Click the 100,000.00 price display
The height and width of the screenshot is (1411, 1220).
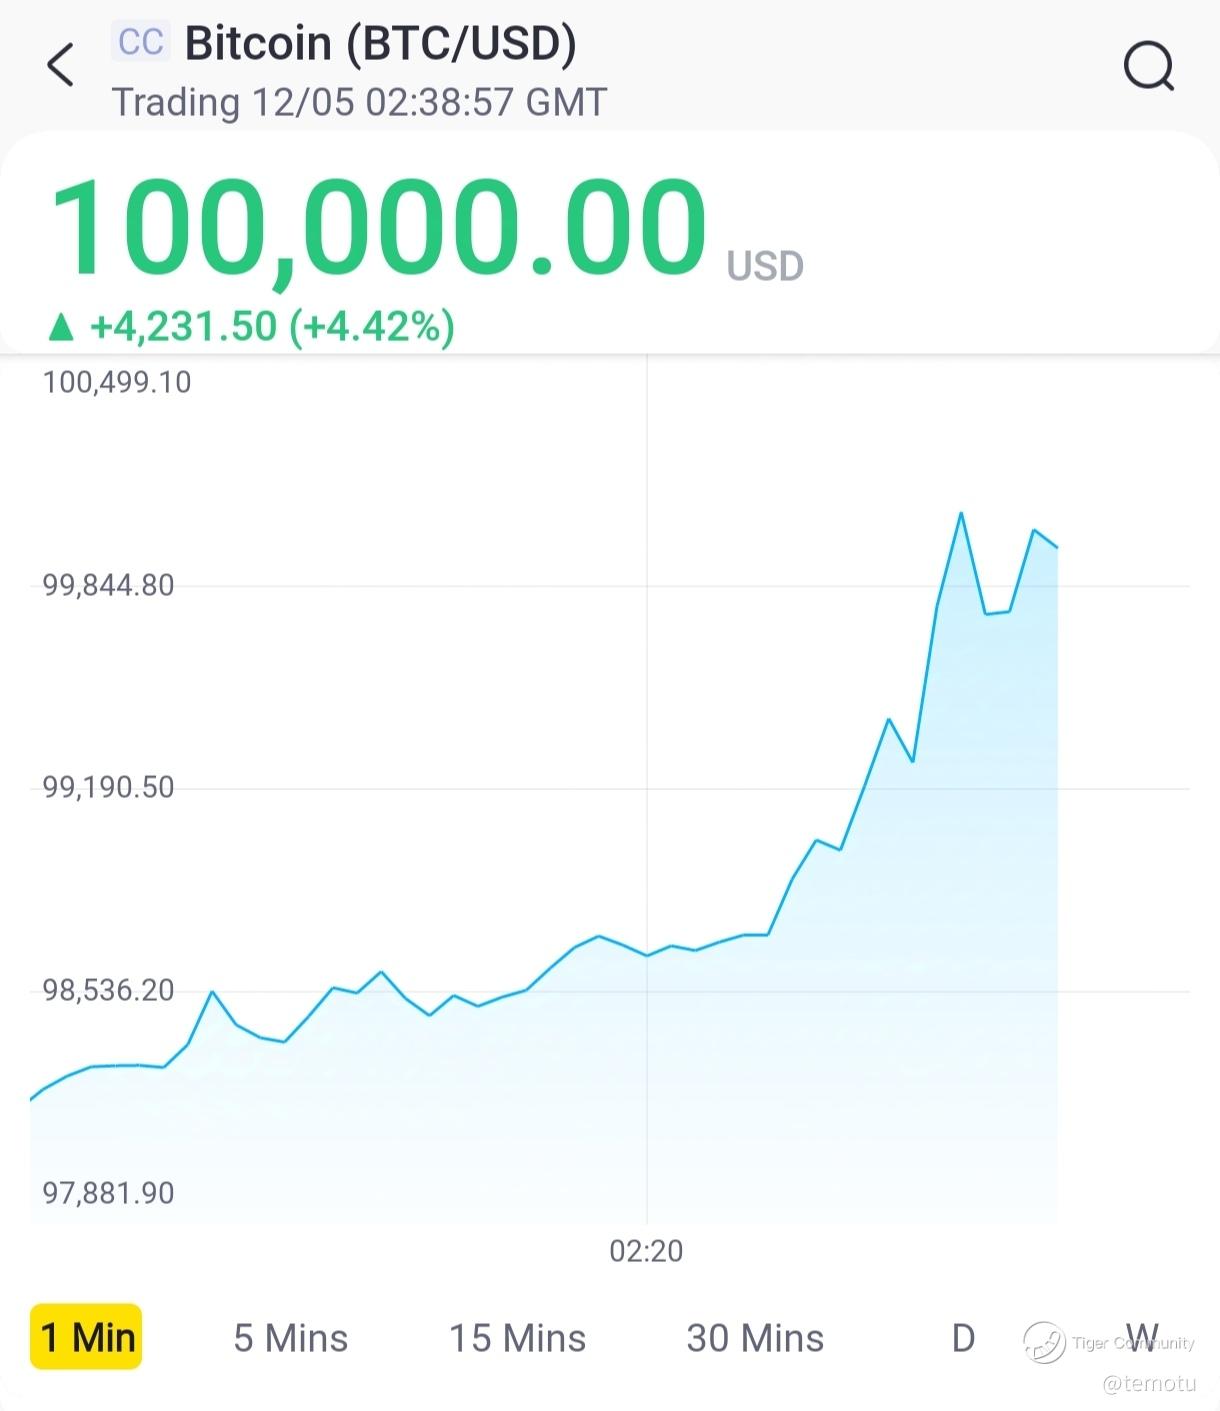click(377, 227)
